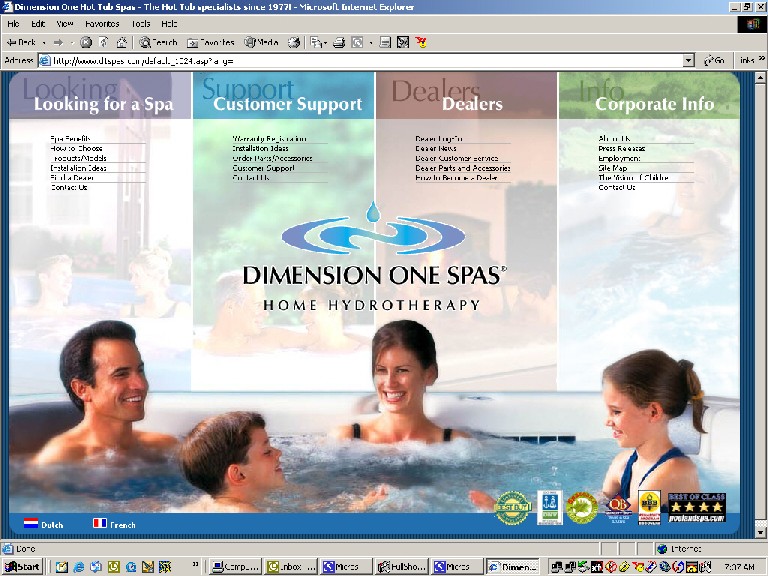
Task: Click the Installation Ideas link under Customer Support
Action: (259, 148)
